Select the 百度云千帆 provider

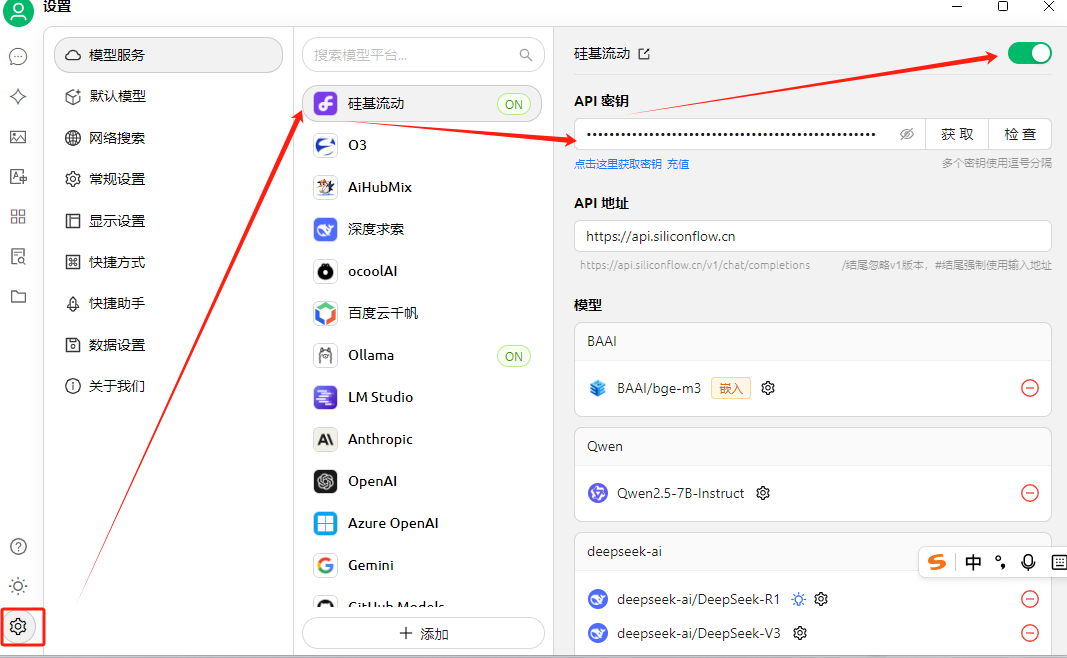[422, 313]
